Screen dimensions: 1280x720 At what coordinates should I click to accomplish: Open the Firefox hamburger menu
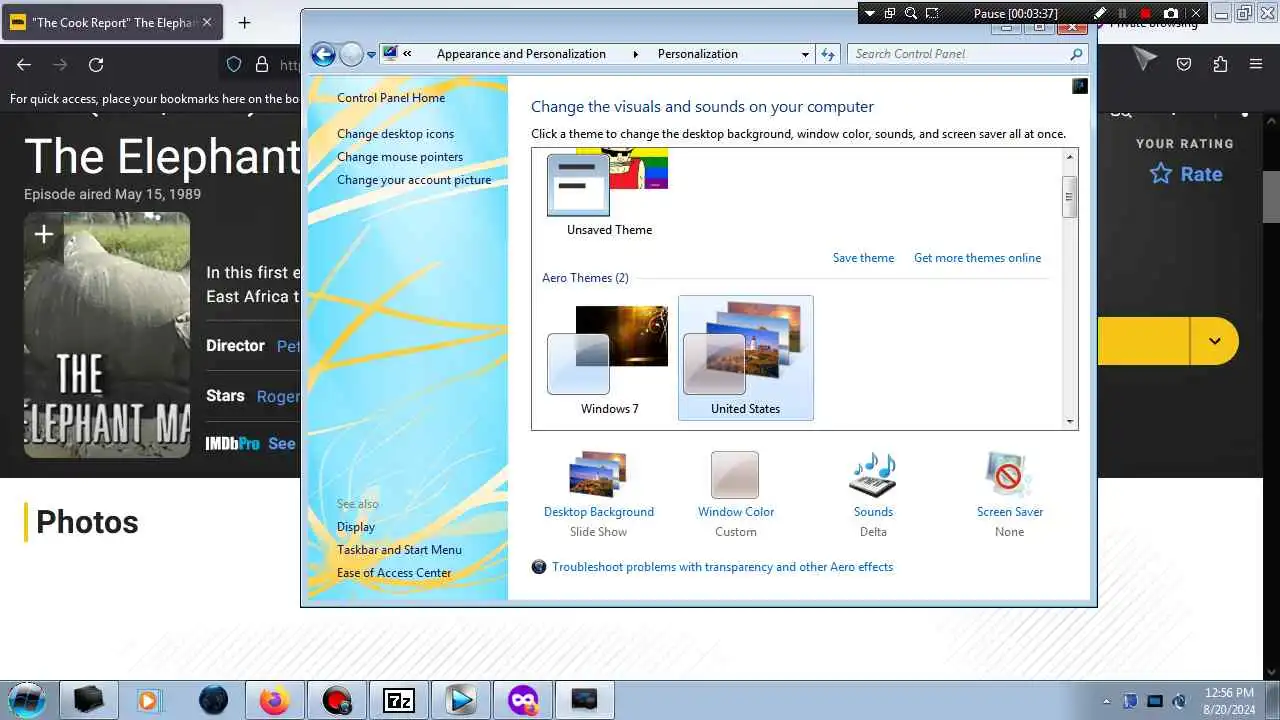[x=1256, y=64]
